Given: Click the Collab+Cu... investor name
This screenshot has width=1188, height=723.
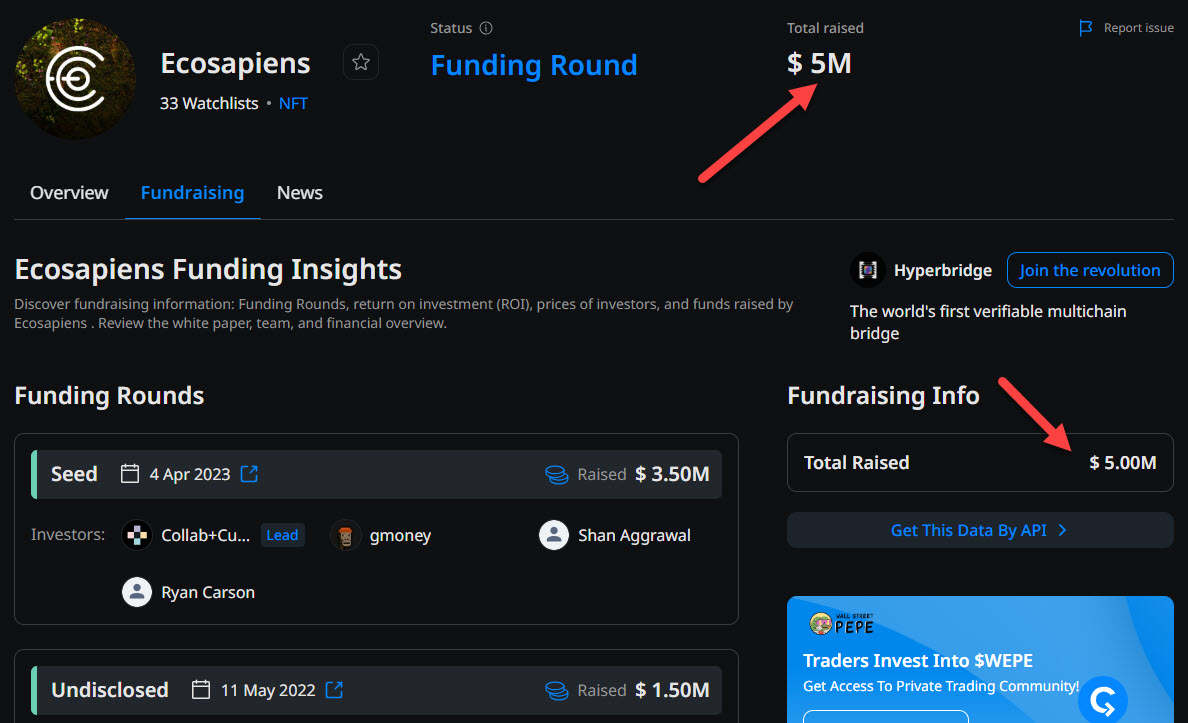Looking at the screenshot, I should (205, 535).
